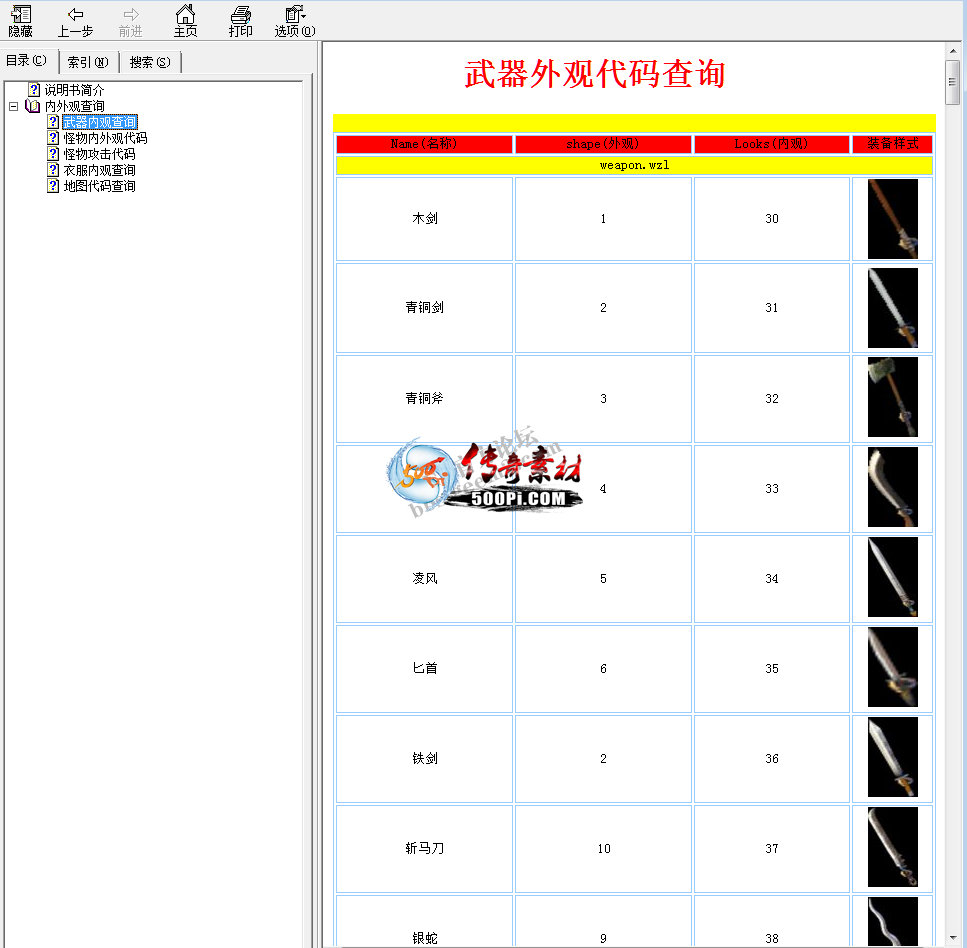The image size is (967, 948).
Task: Select the 武器内观查询 topic
Action: click(x=100, y=122)
